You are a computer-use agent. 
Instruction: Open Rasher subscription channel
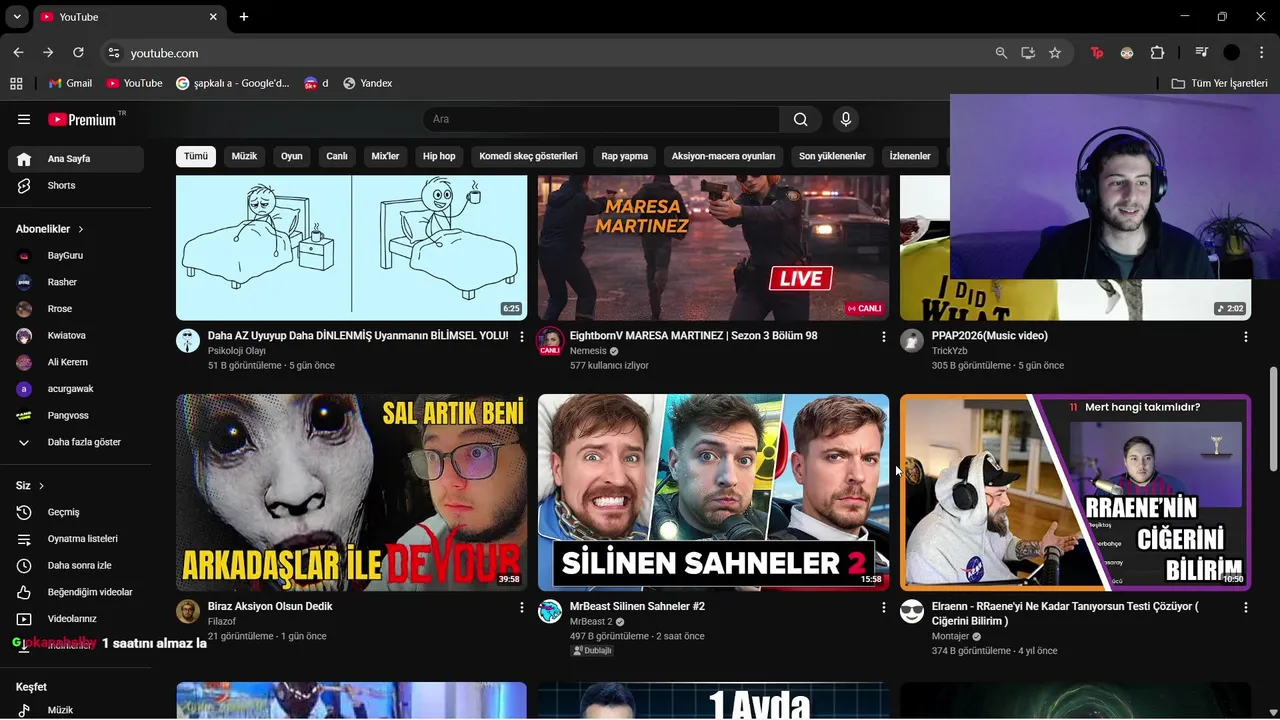click(x=76, y=282)
